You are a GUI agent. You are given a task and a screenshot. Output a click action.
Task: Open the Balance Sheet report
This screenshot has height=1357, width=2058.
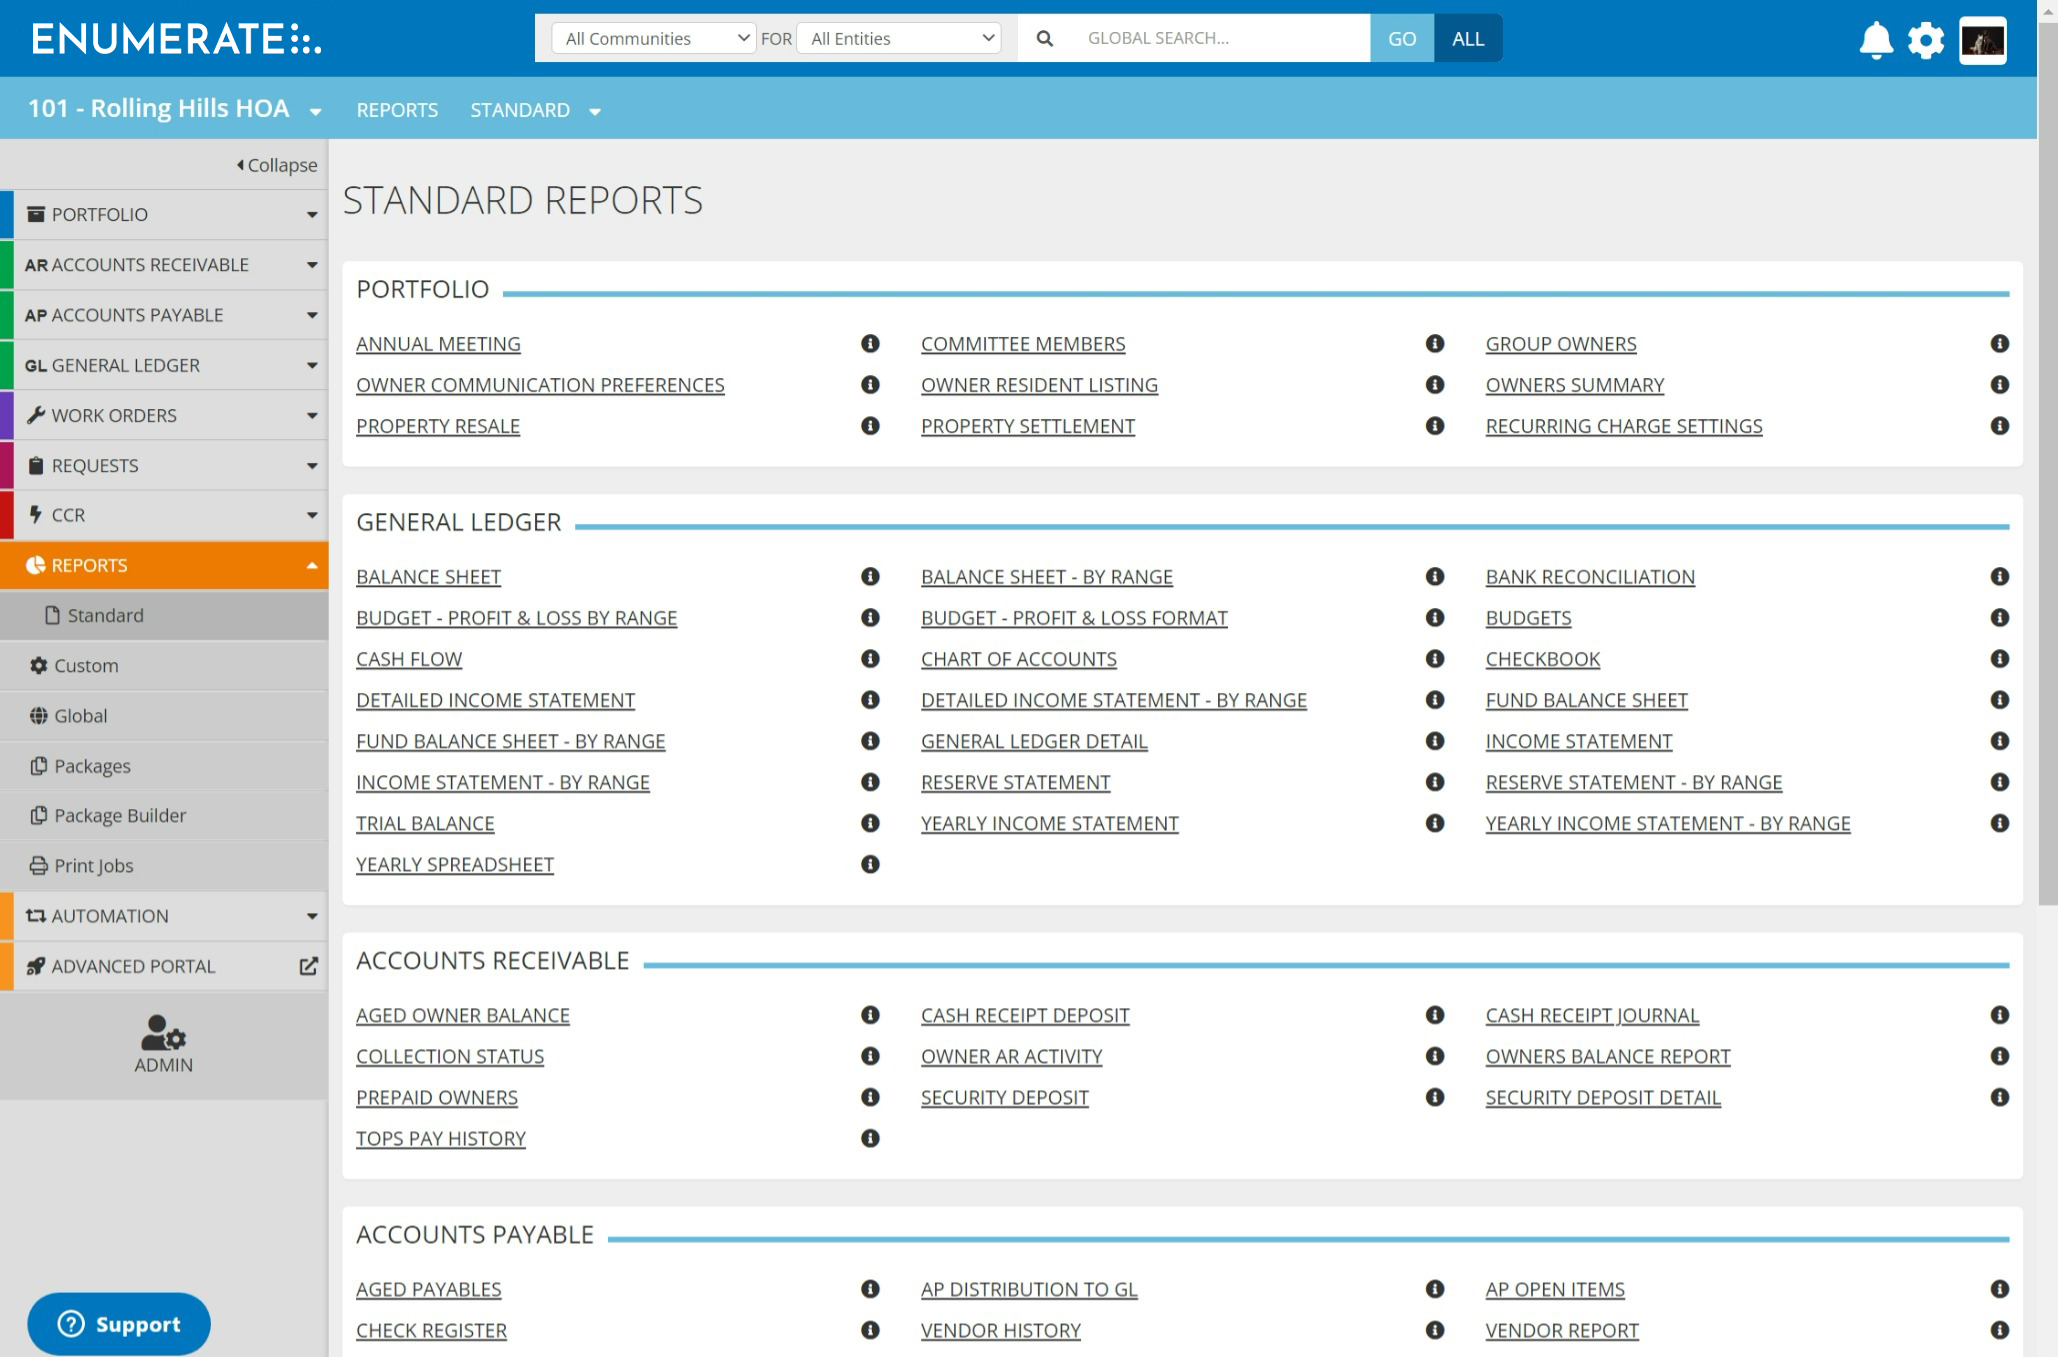[428, 576]
